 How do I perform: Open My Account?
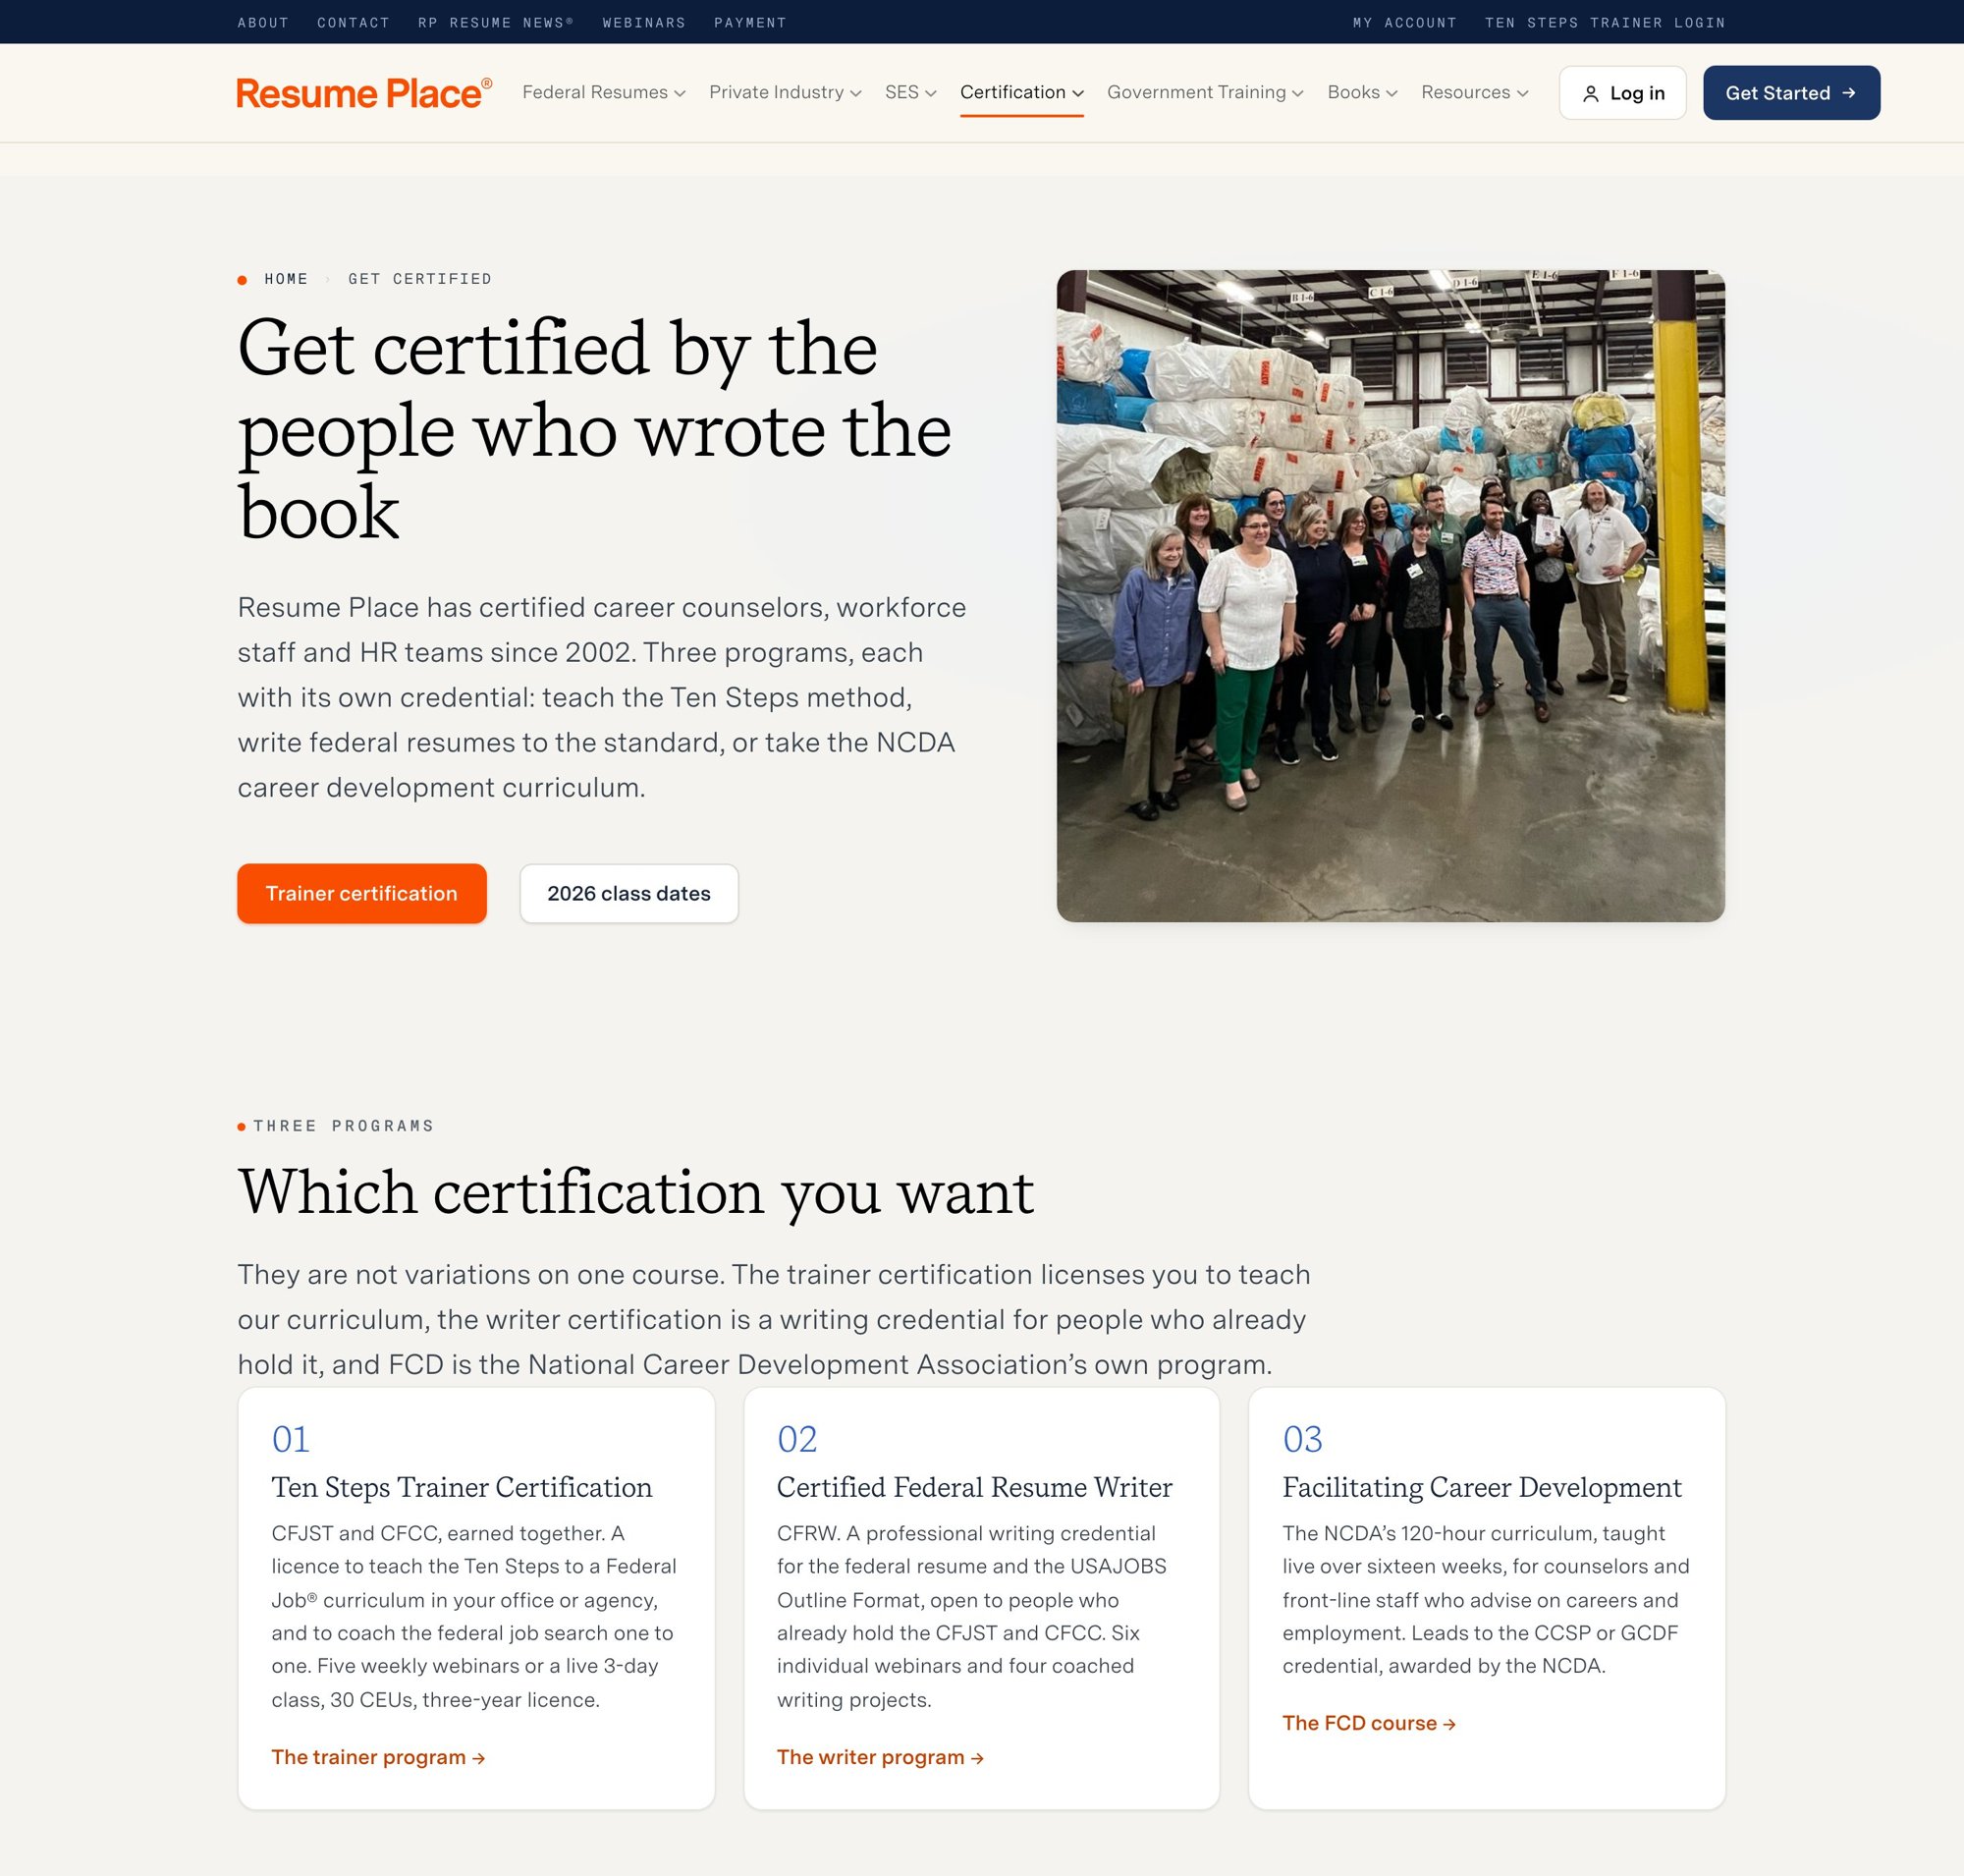coord(1405,22)
